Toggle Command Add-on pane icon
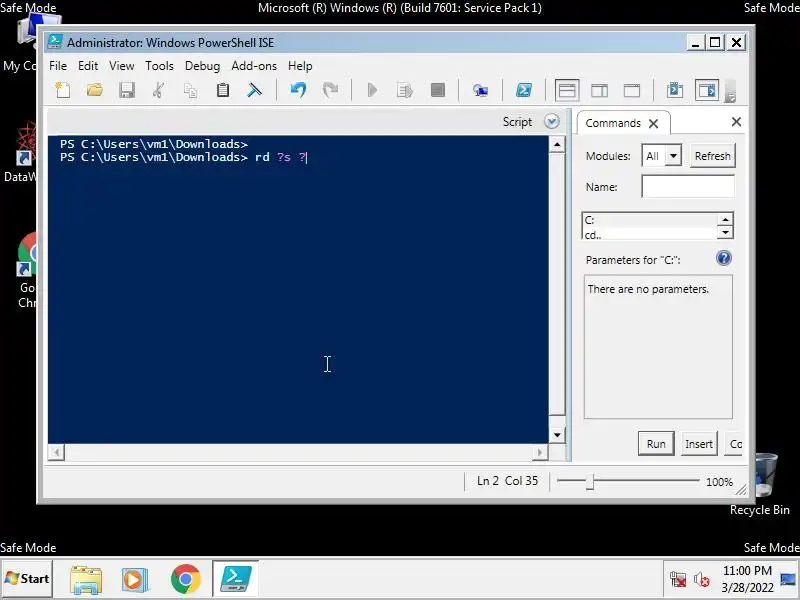Image resolution: width=800 pixels, height=600 pixels. (x=707, y=90)
